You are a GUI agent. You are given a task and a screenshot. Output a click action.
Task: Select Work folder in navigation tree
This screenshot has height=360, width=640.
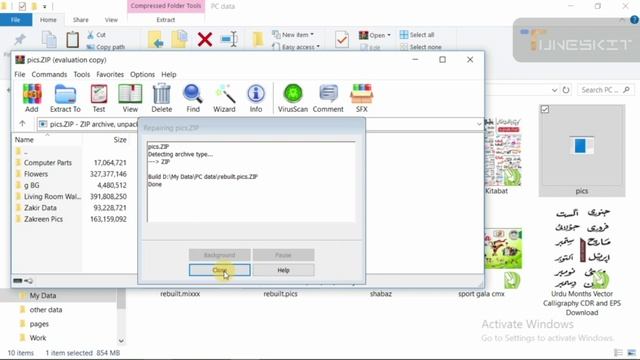(x=38, y=338)
